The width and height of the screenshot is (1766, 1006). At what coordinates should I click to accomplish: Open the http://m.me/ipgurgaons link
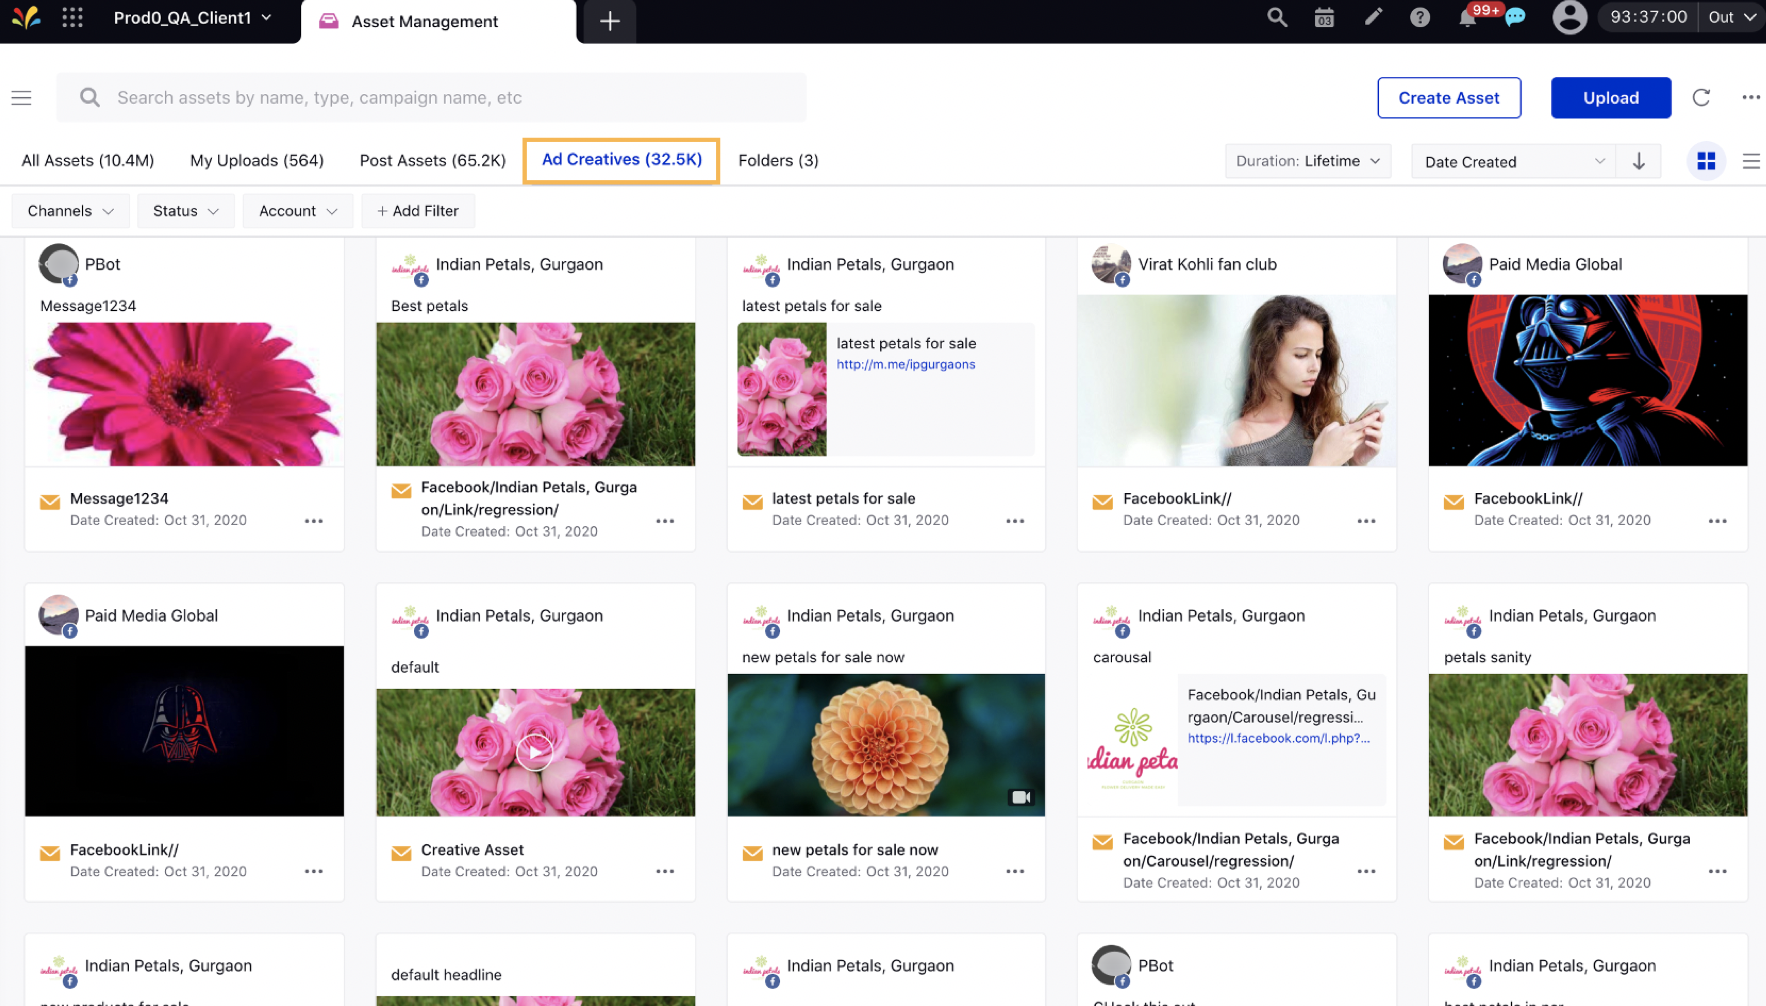(x=906, y=365)
